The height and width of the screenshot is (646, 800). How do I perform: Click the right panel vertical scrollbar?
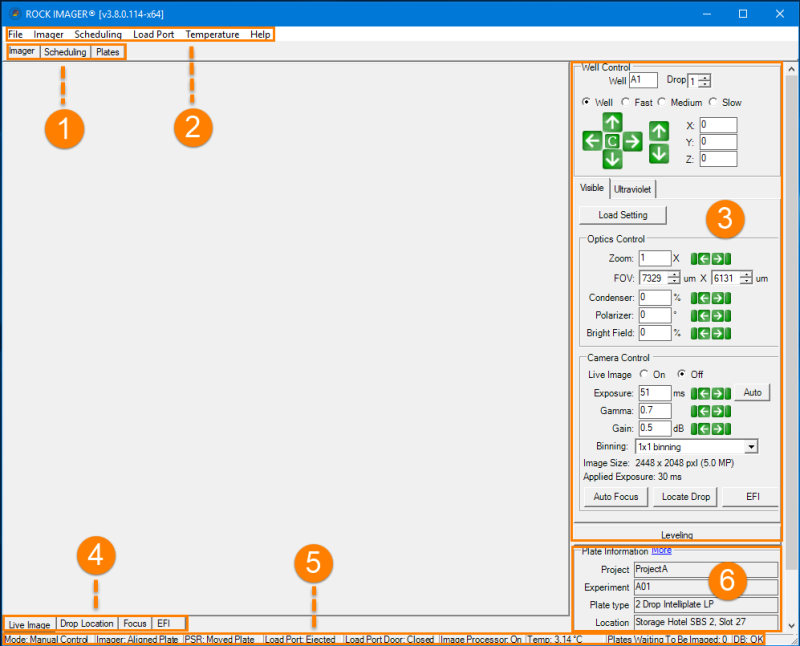tap(791, 324)
